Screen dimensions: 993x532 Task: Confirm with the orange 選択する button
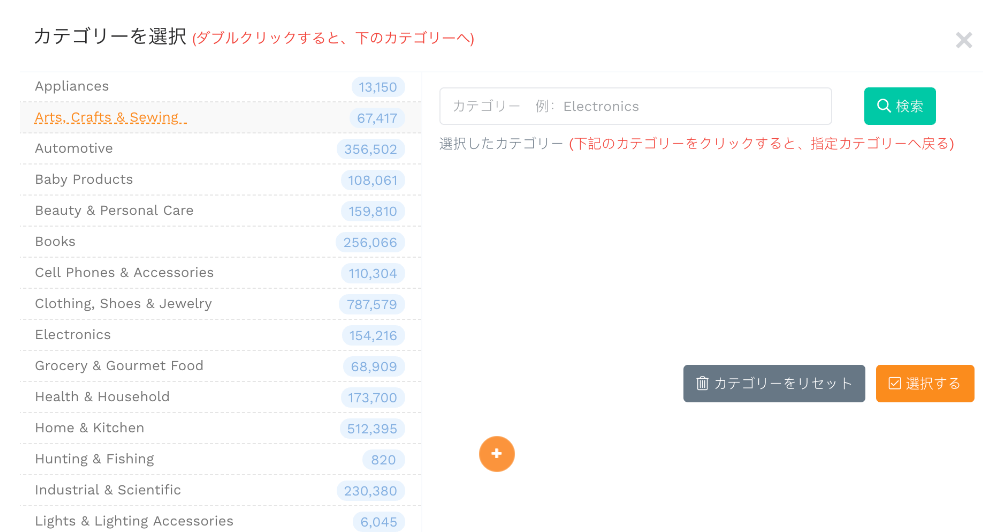pos(924,384)
